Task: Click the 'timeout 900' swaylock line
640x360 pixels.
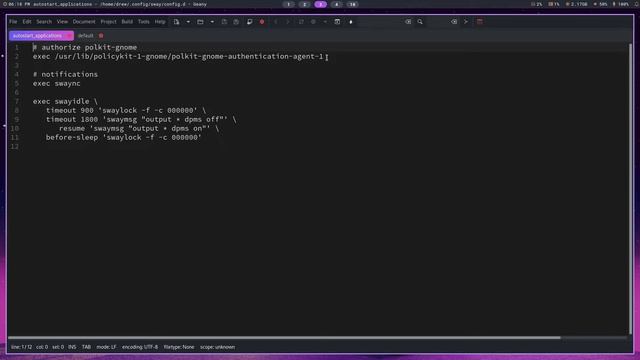Action: click(x=126, y=110)
